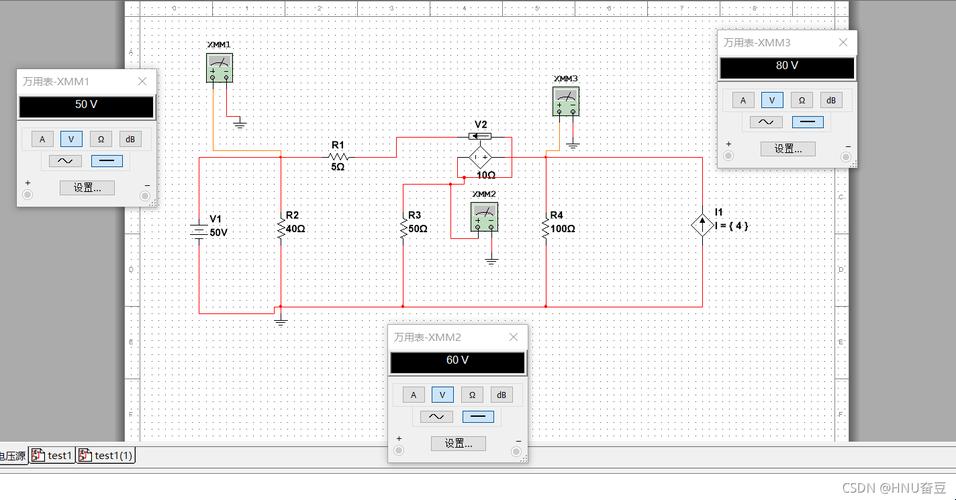
Task: Select ammeter mode A in XMM3 multimeter
Action: tap(743, 100)
